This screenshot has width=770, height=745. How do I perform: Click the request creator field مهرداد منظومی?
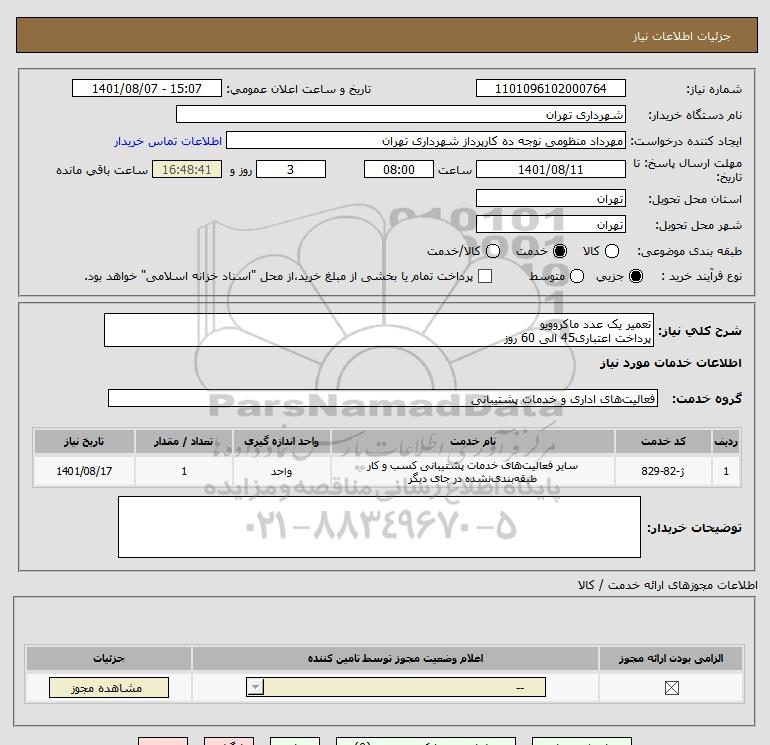click(426, 140)
